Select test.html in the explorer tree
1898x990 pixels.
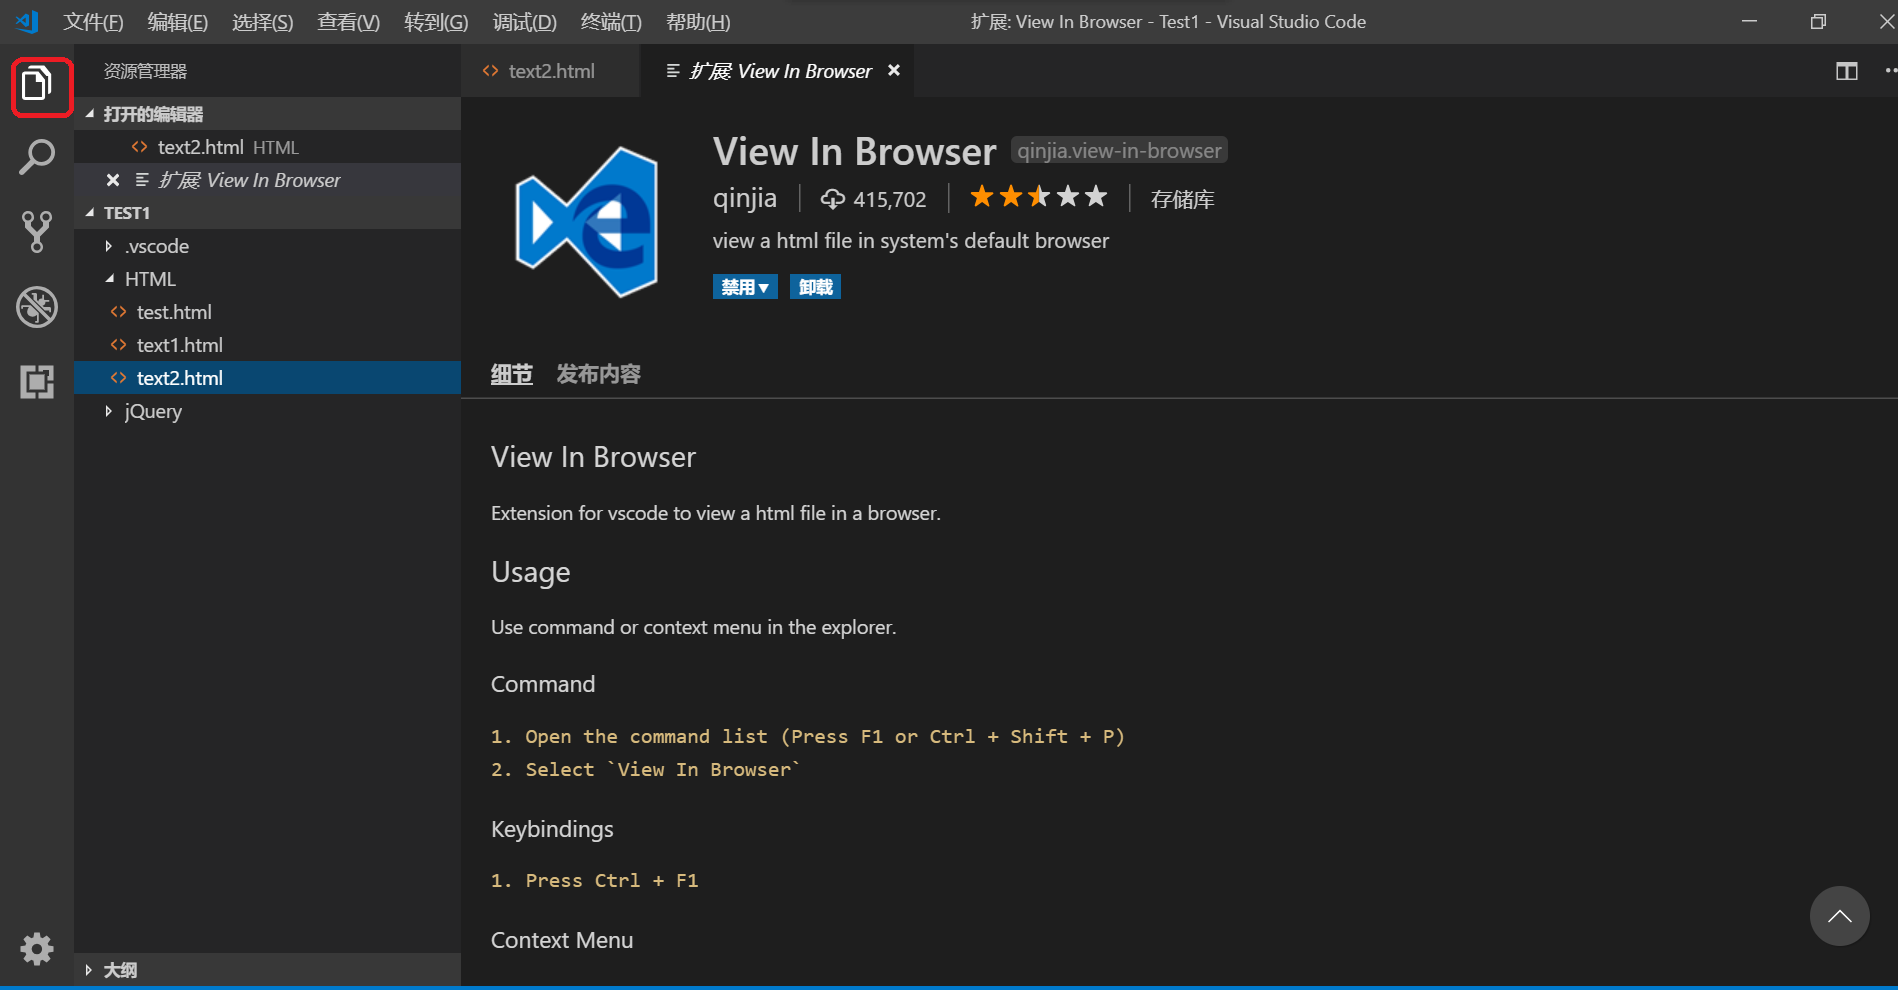point(174,311)
